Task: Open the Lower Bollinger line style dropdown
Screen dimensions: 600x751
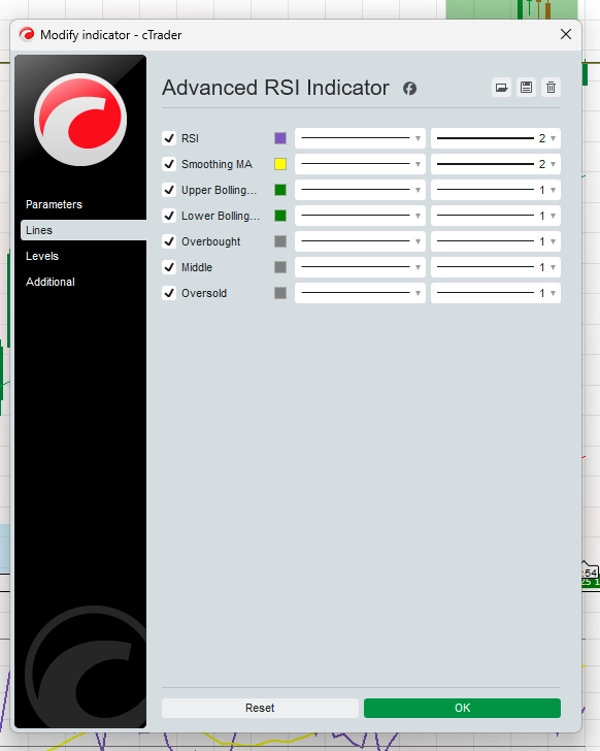Action: click(x=360, y=216)
